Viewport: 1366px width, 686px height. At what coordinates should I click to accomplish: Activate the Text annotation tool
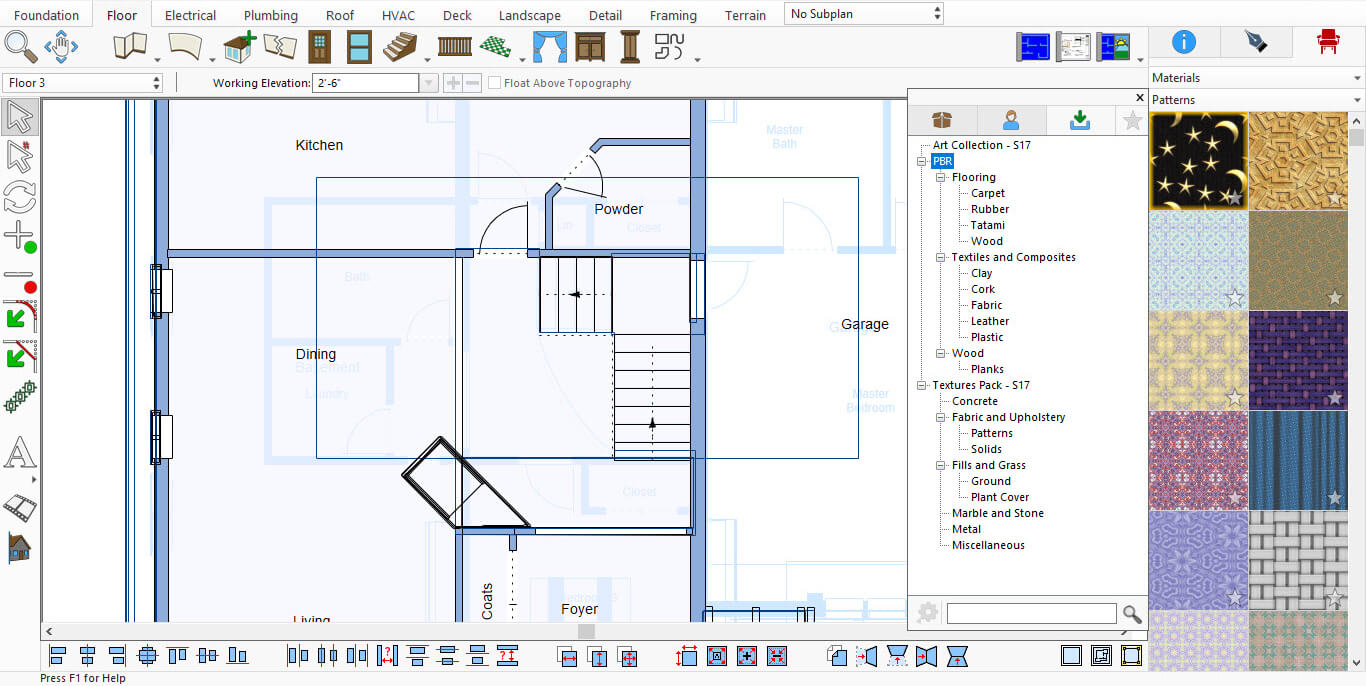tap(19, 453)
